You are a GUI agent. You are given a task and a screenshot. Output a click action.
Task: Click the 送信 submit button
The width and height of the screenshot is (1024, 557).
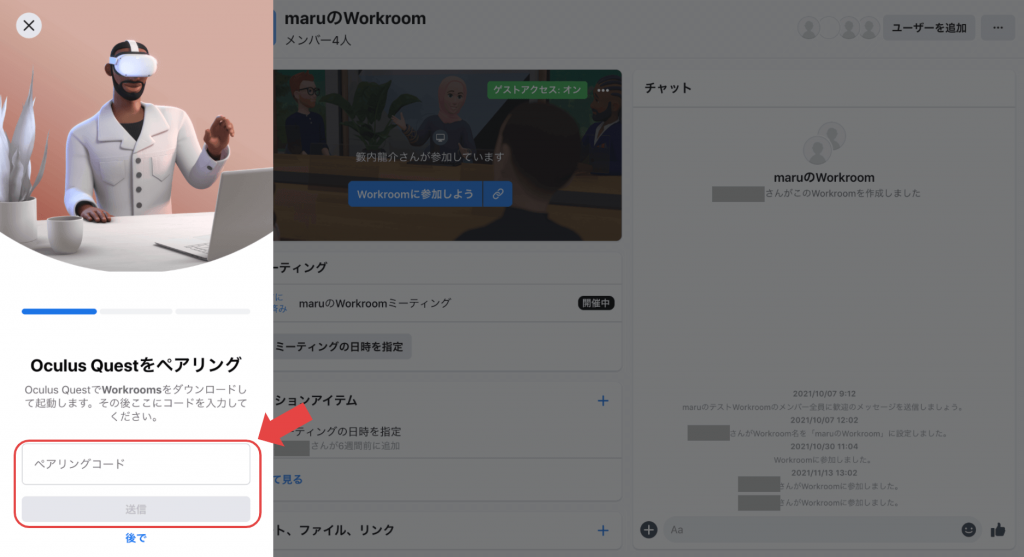click(136, 509)
